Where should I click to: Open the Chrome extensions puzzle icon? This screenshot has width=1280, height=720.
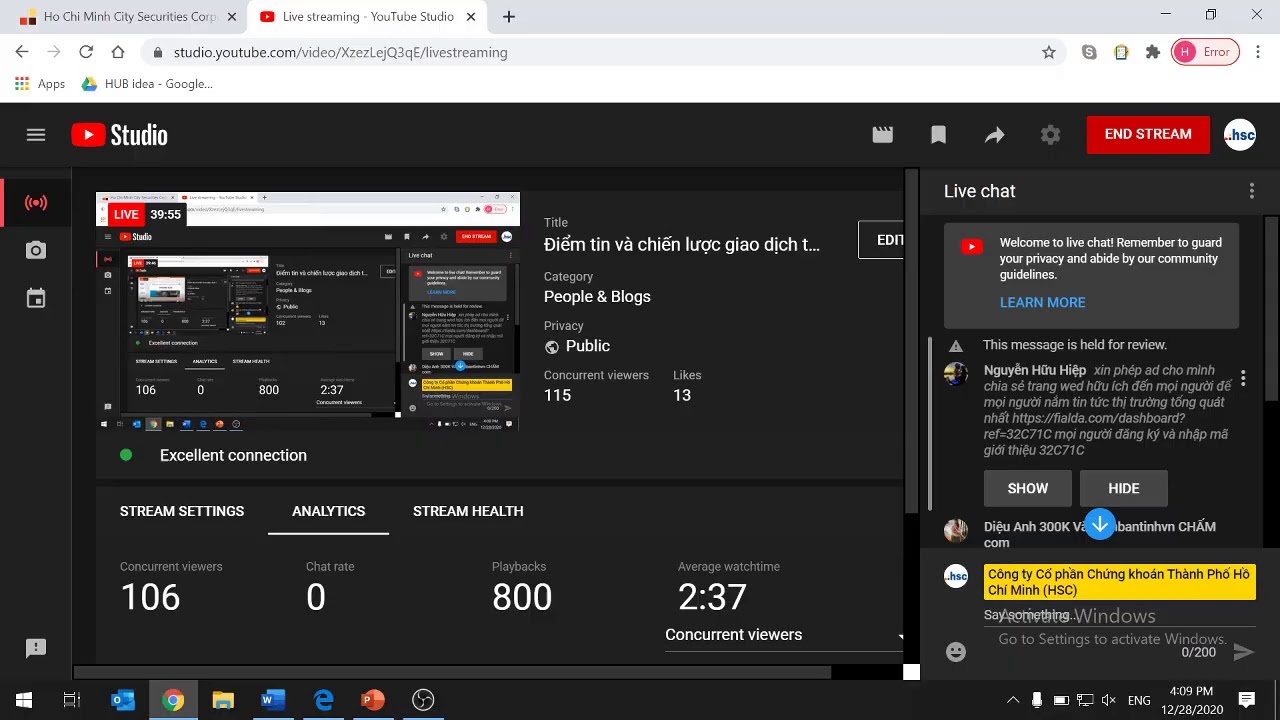[1153, 52]
